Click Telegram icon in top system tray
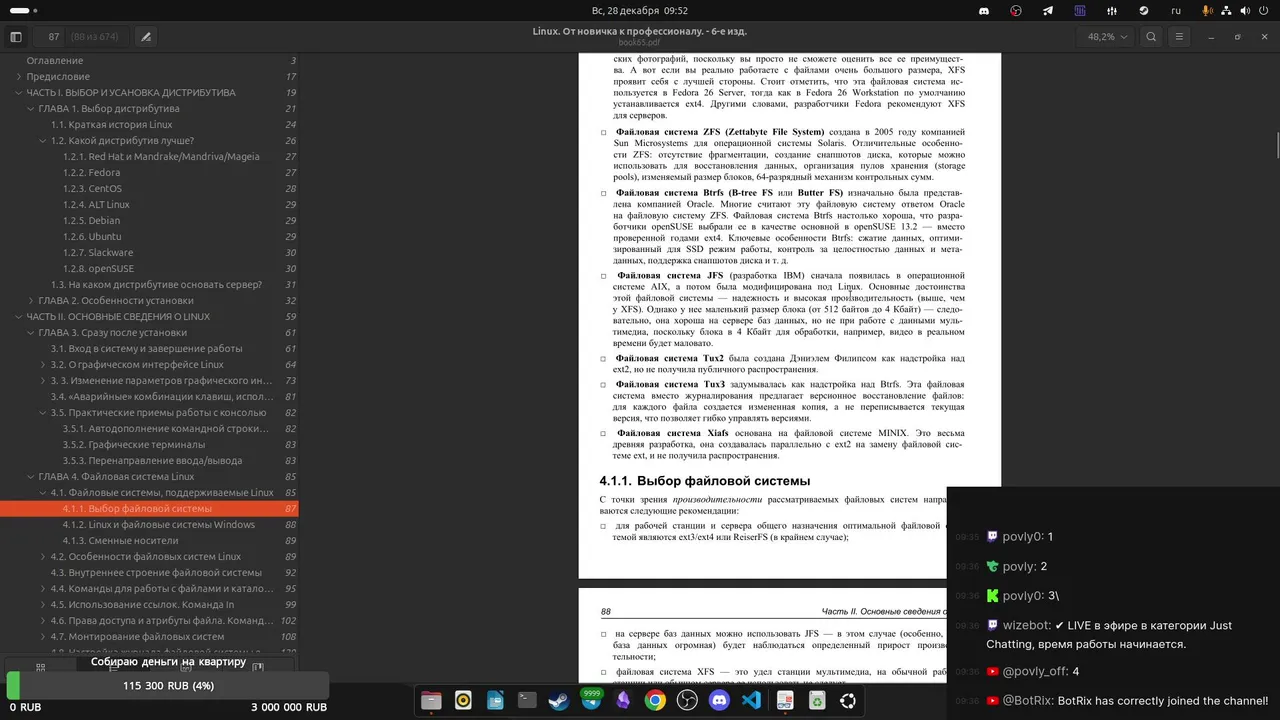Screen dimensions: 1280x720 point(1048,11)
